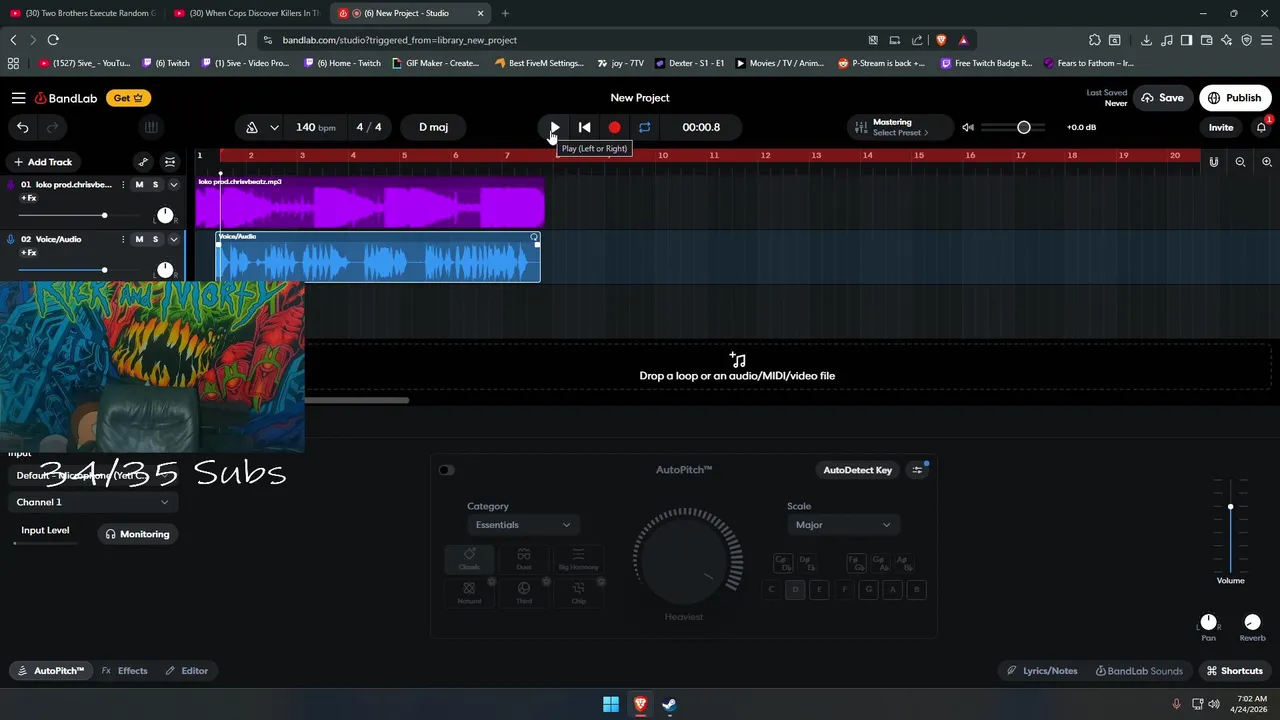Return to start with skip-back button
1280x720 pixels.
coord(585,127)
